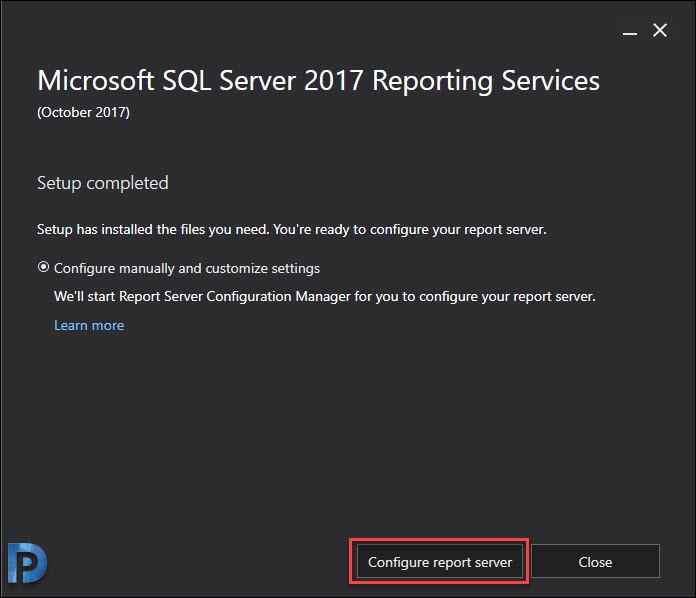Minimize the SQL Reporting Services setup window

click(629, 33)
